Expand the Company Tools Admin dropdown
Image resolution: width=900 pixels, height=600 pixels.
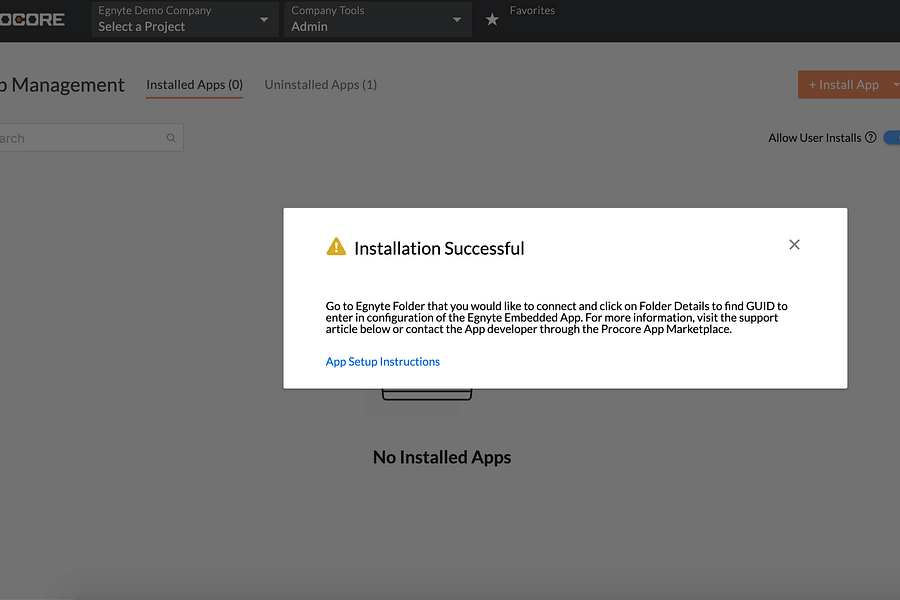(x=376, y=18)
